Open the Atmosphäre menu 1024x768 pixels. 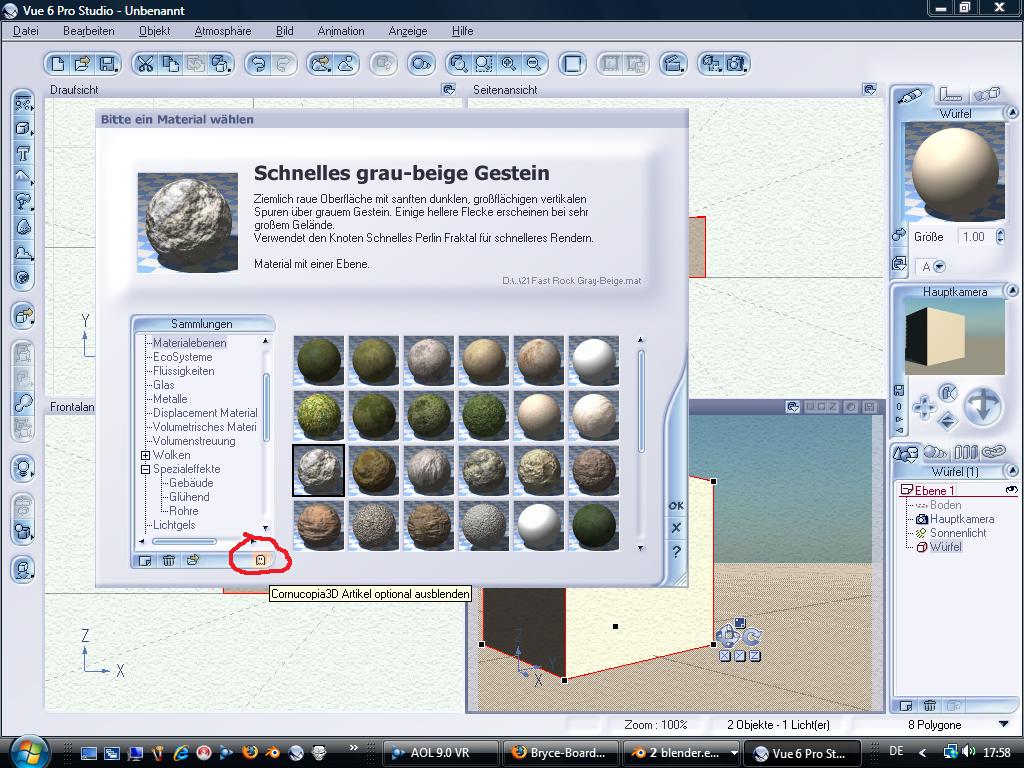(x=223, y=31)
